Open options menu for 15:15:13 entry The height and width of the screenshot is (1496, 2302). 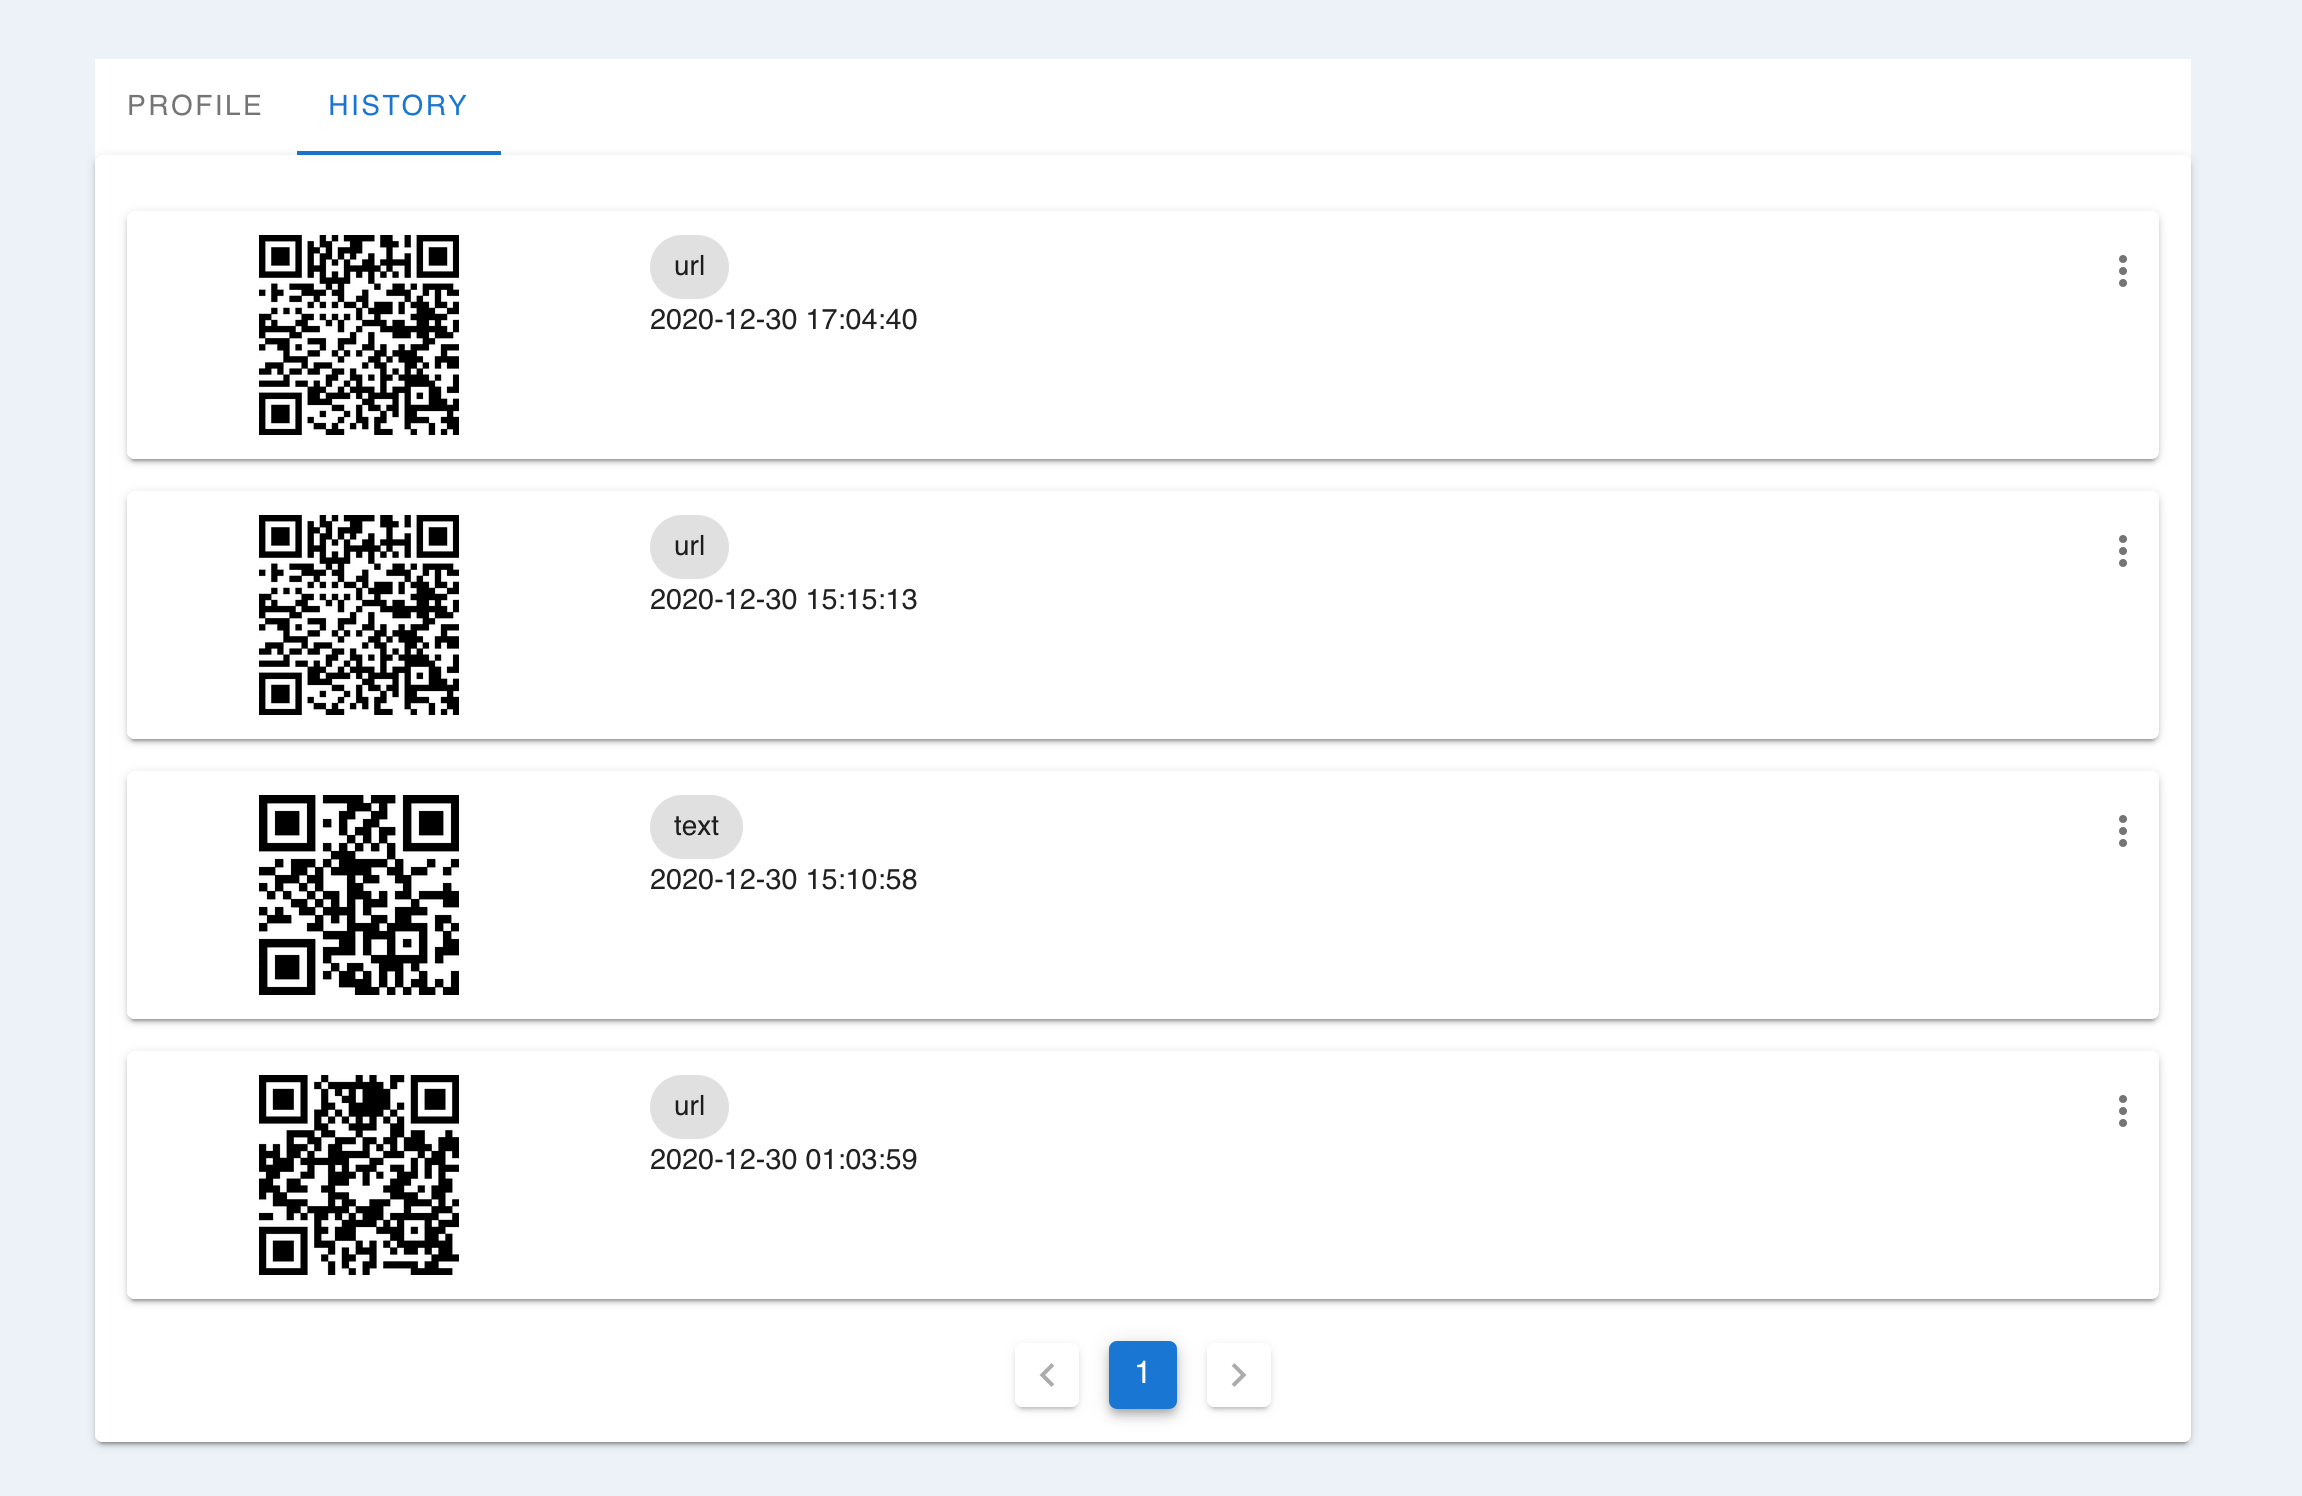click(x=2122, y=551)
